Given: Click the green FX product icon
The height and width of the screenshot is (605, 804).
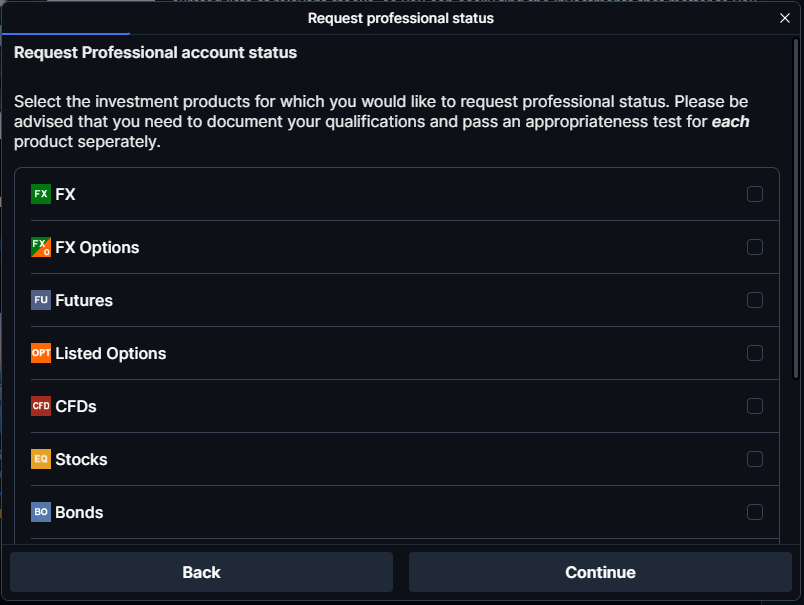Looking at the screenshot, I should click(41, 194).
